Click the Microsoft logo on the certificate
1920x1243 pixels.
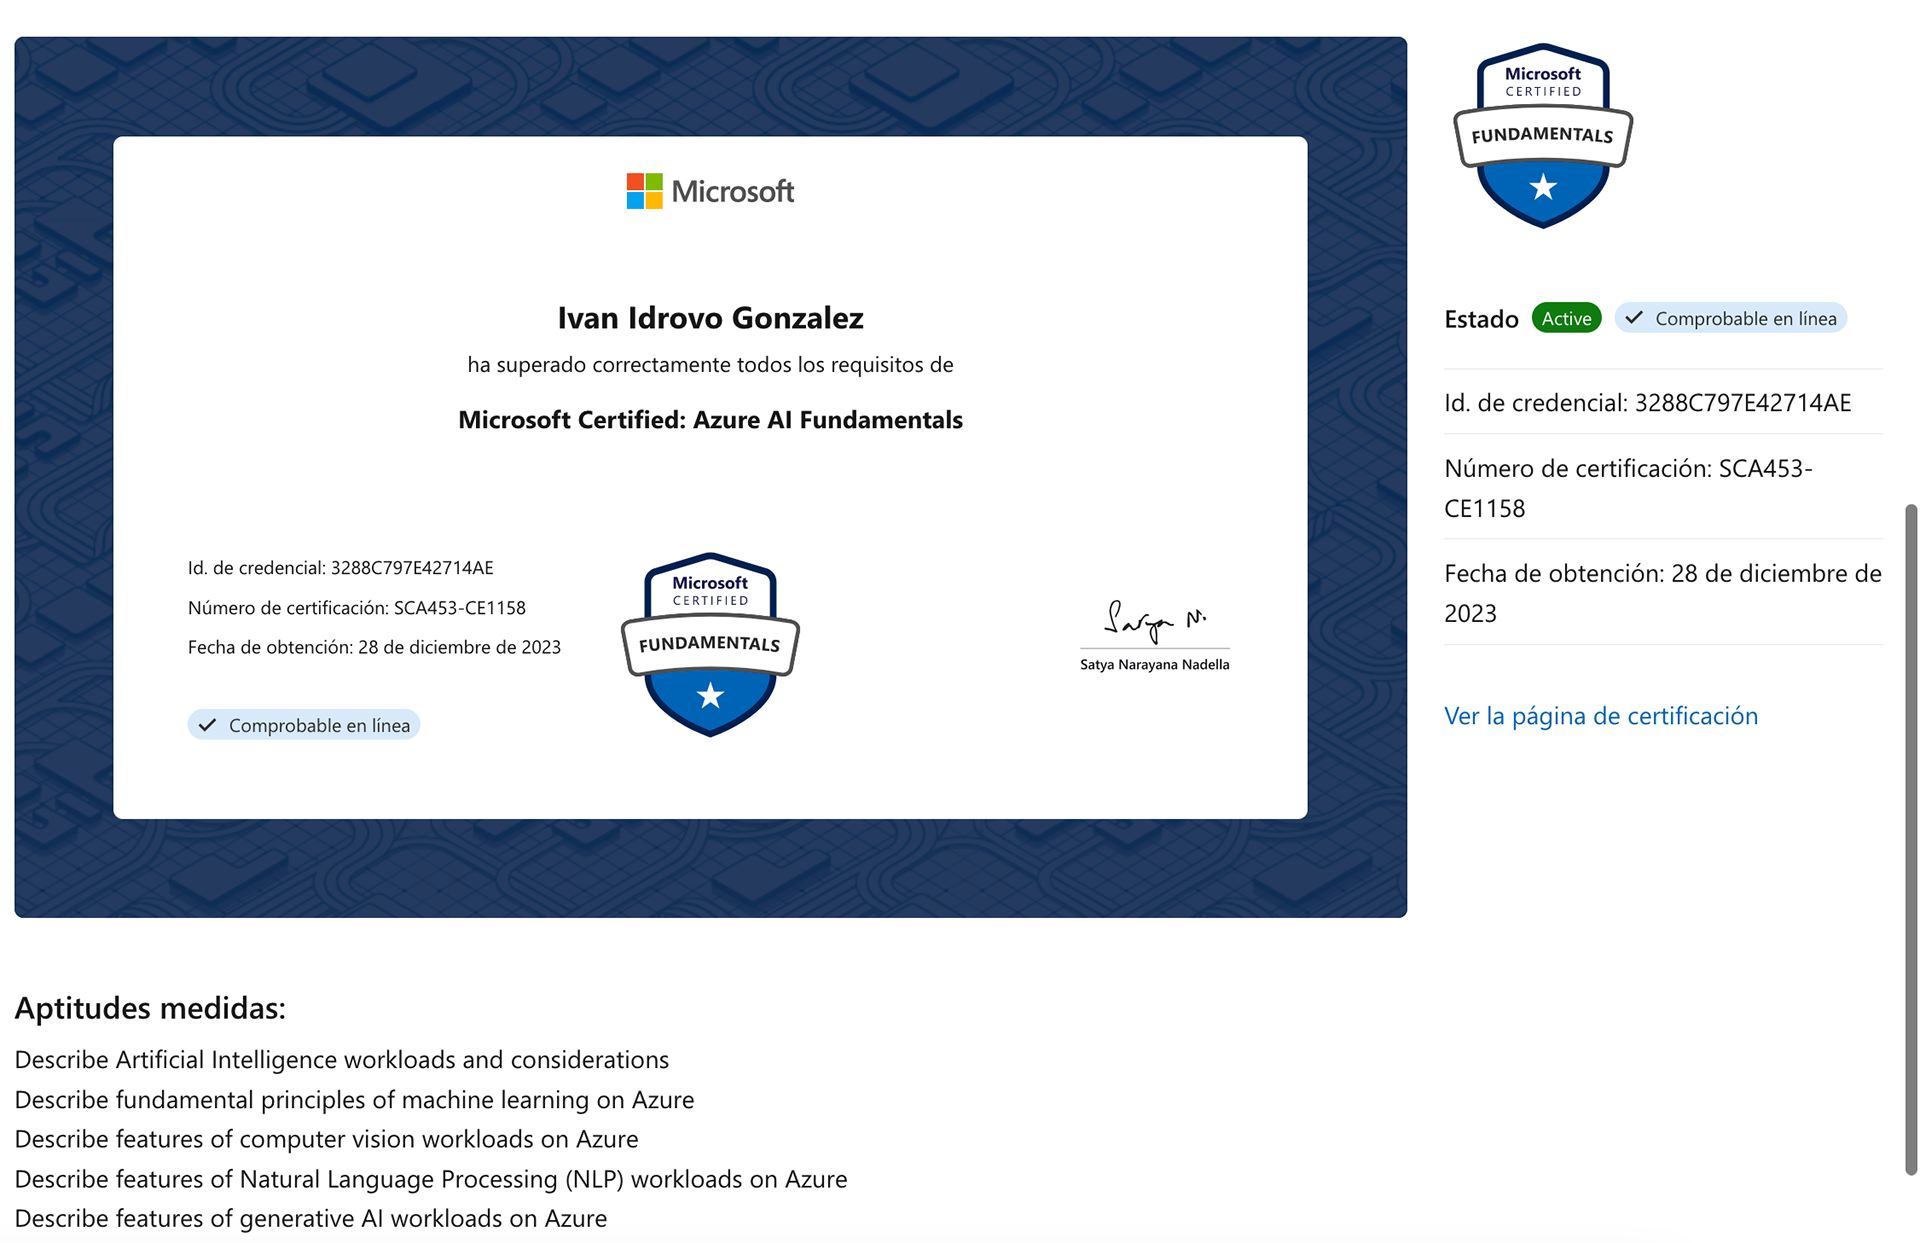pos(710,191)
